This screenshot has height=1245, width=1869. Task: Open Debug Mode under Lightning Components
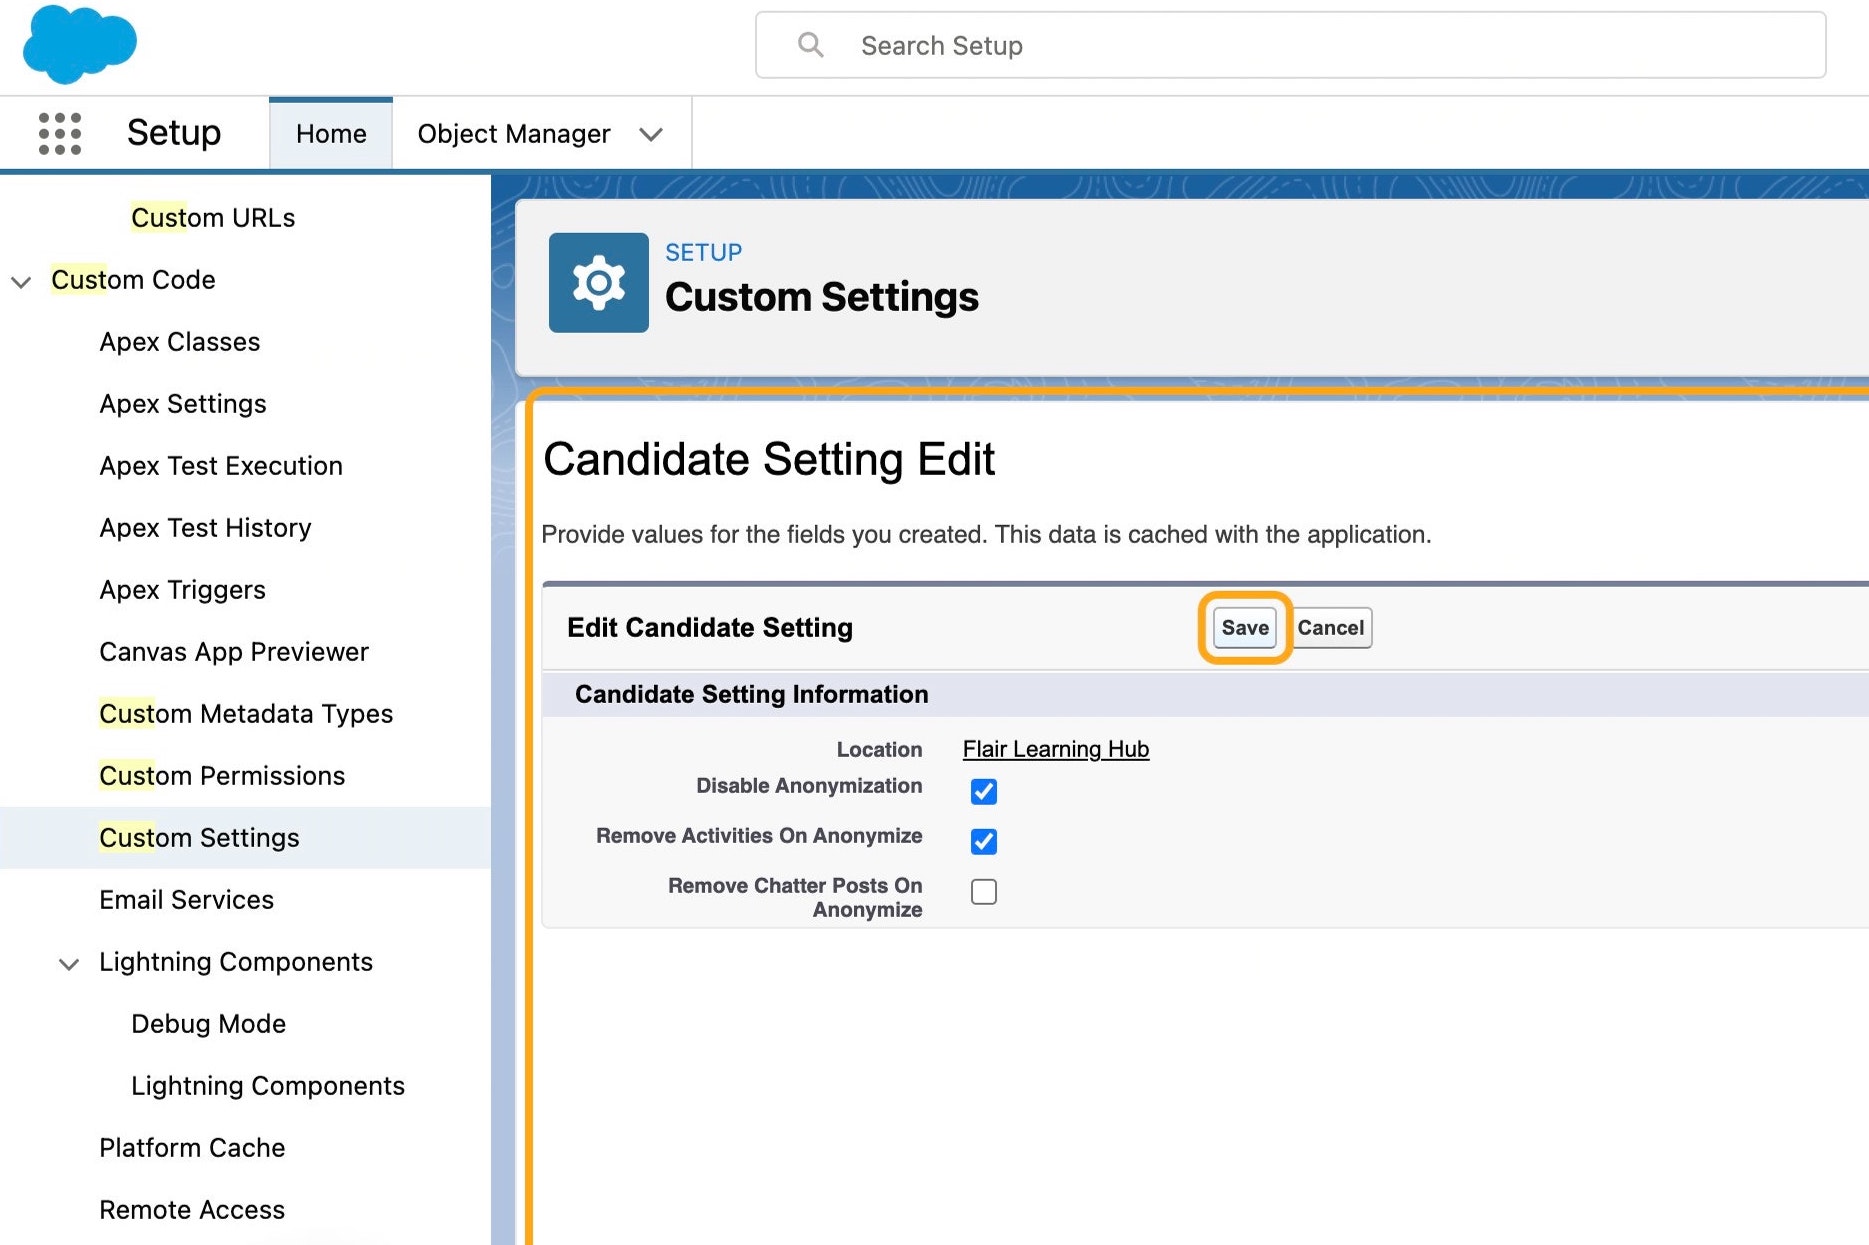tap(209, 1024)
